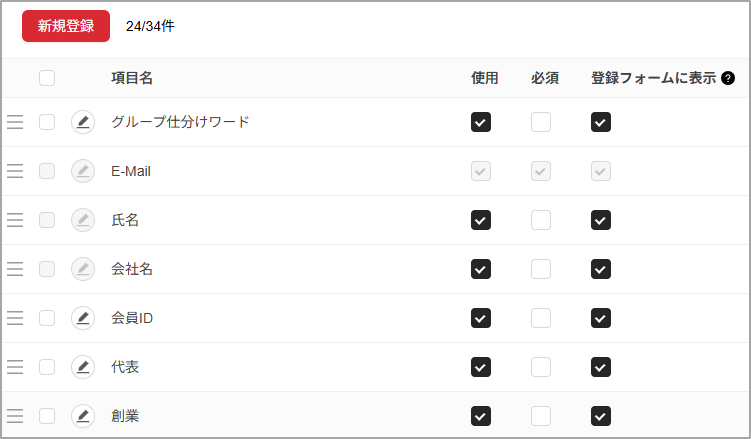Click the help icon beside 登録フォームに表示
The image size is (751, 439).
click(x=728, y=78)
